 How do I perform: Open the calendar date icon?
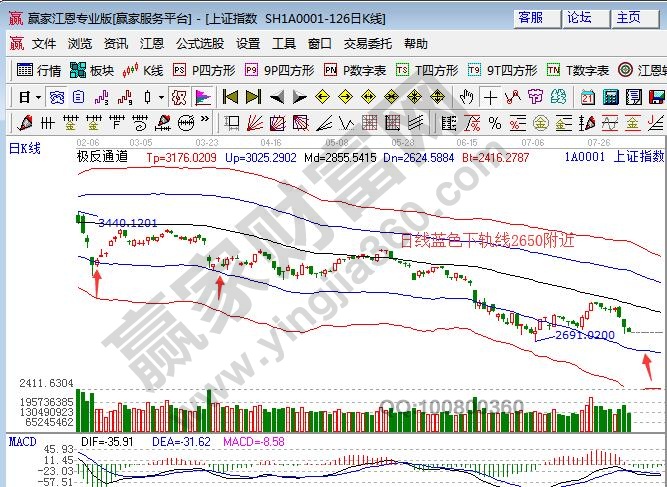pyautogui.click(x=588, y=97)
